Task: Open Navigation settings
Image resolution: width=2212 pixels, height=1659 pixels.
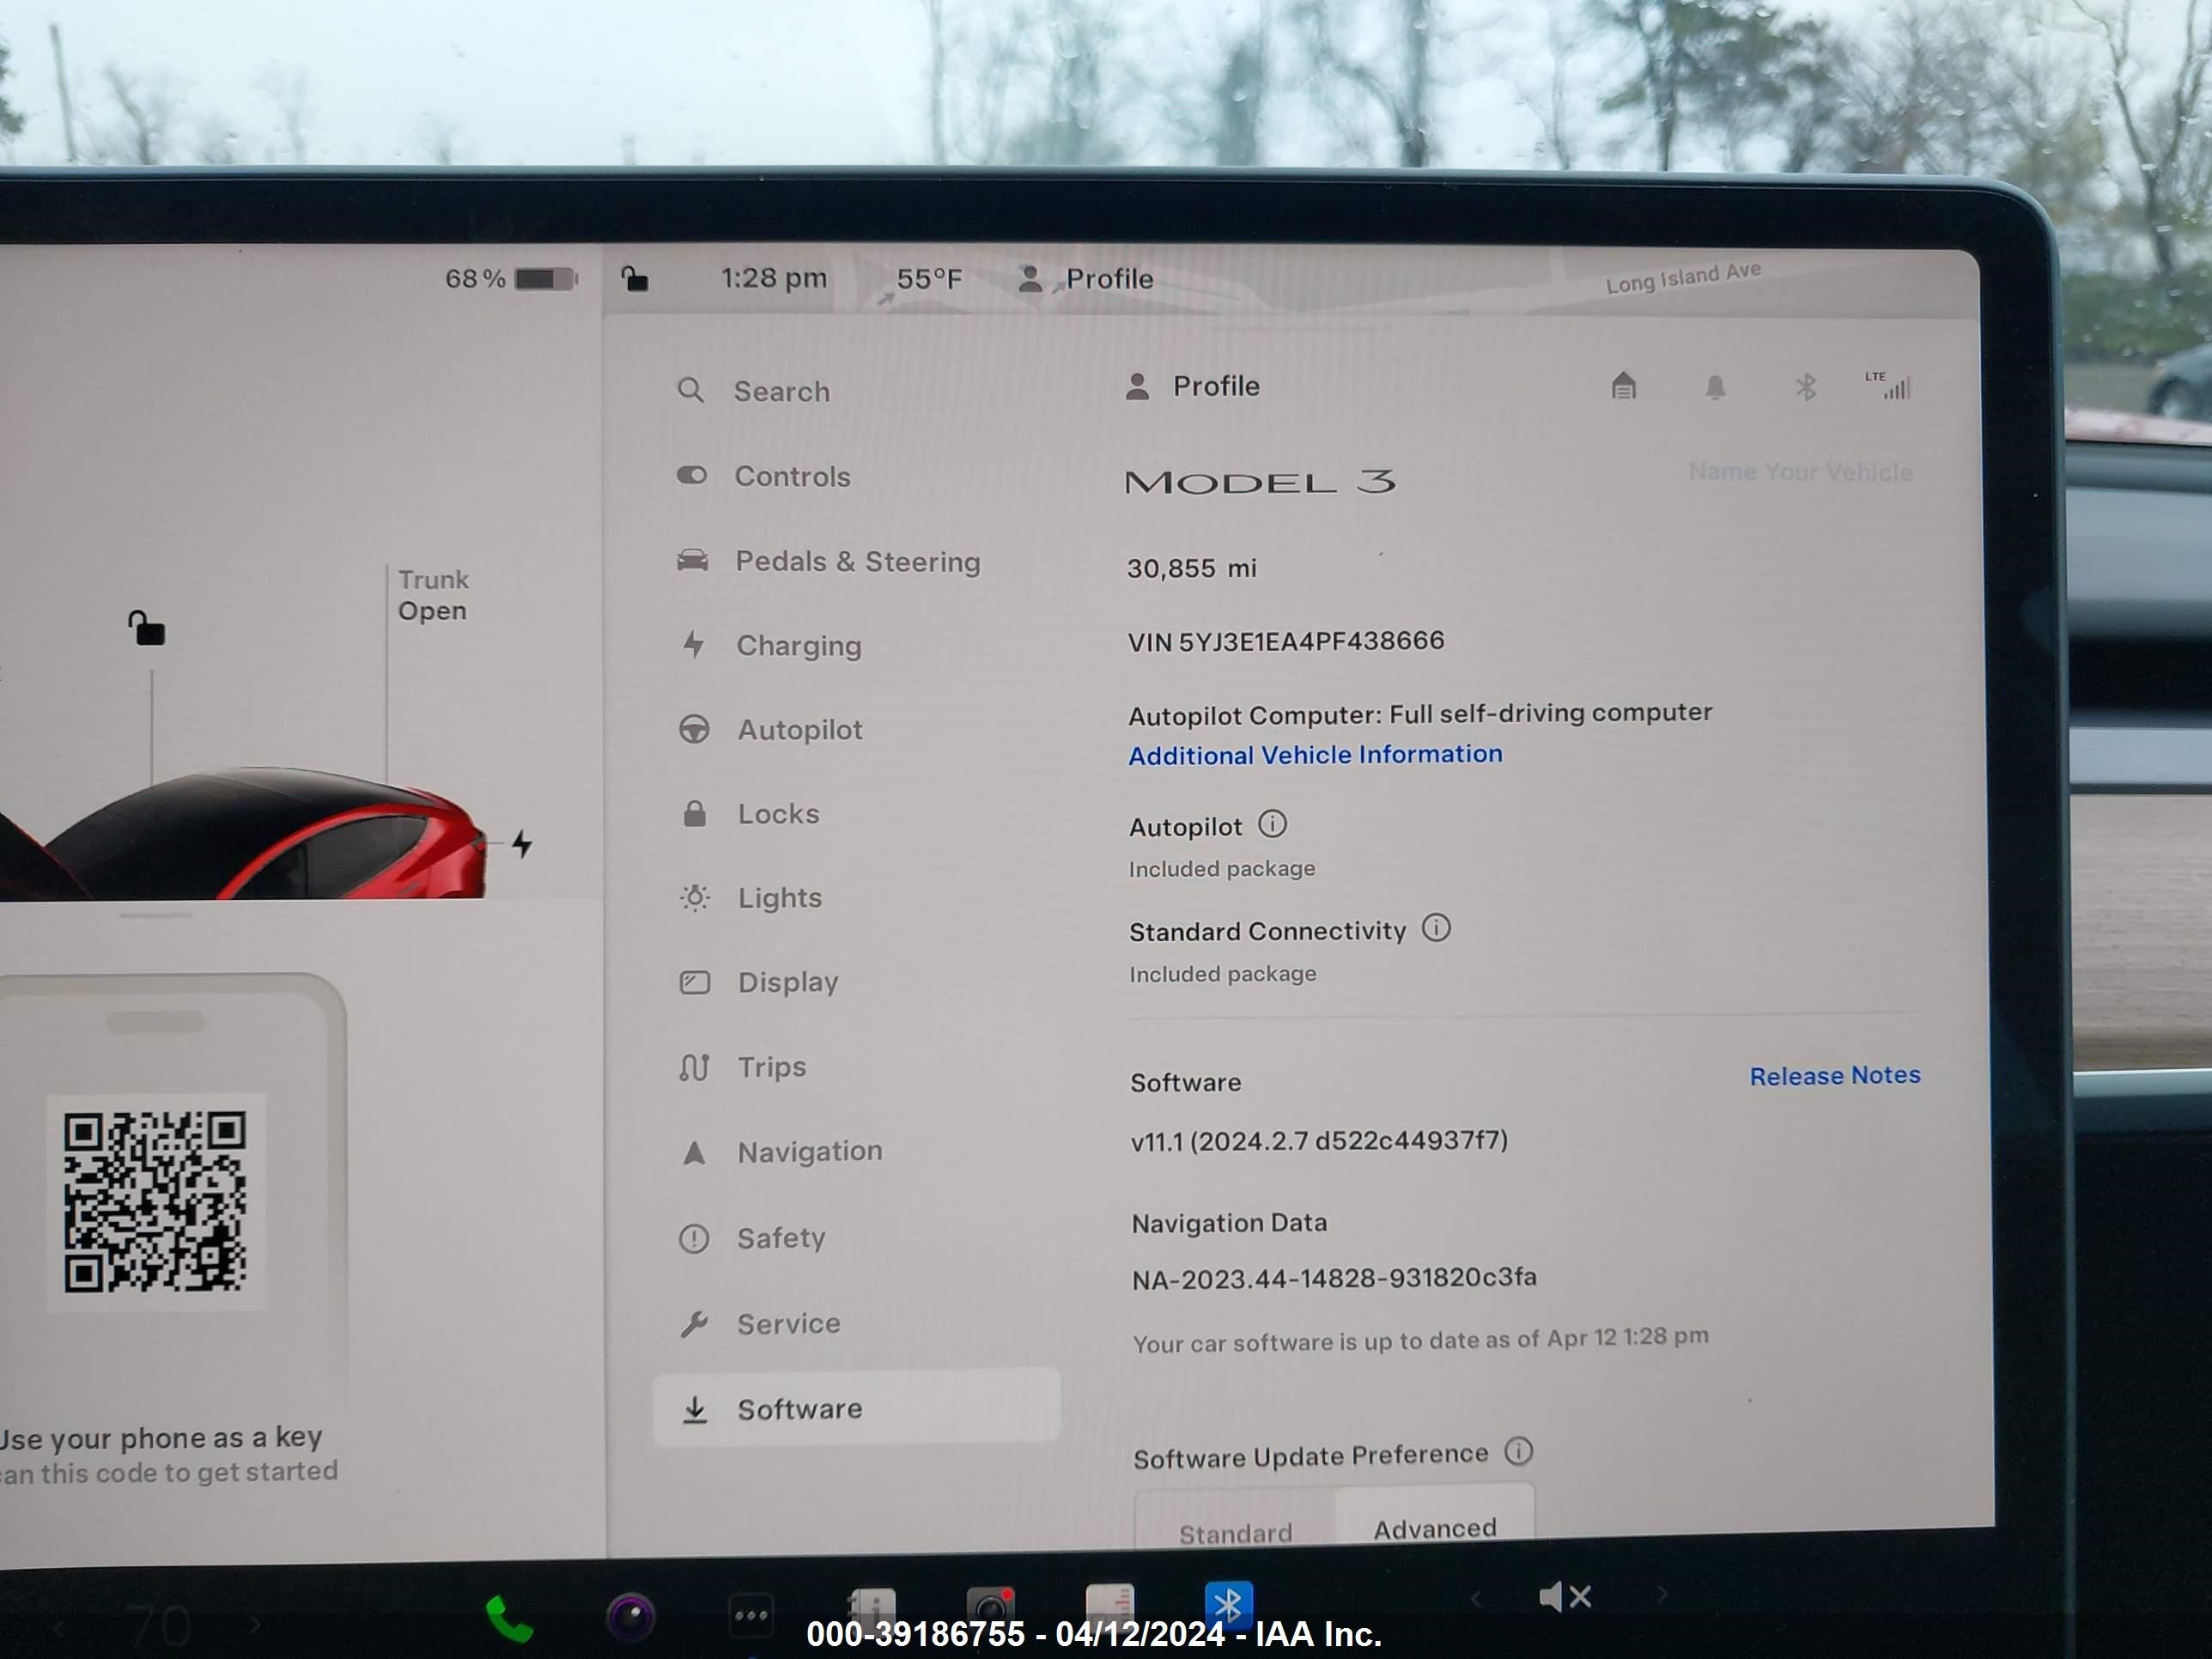Action: coord(781,1152)
